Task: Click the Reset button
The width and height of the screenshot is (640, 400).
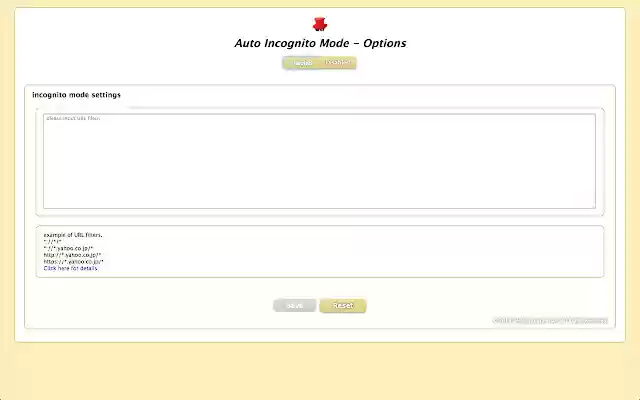Action: 342,305
